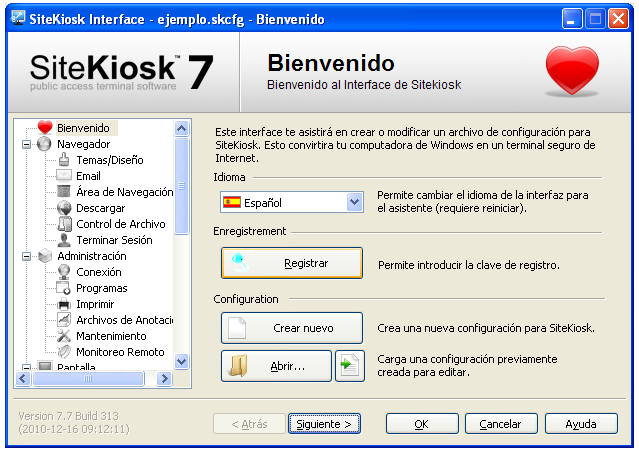Screen dimensions: 639x451
Task: Collapse the Administración tree node
Action: coord(25,256)
